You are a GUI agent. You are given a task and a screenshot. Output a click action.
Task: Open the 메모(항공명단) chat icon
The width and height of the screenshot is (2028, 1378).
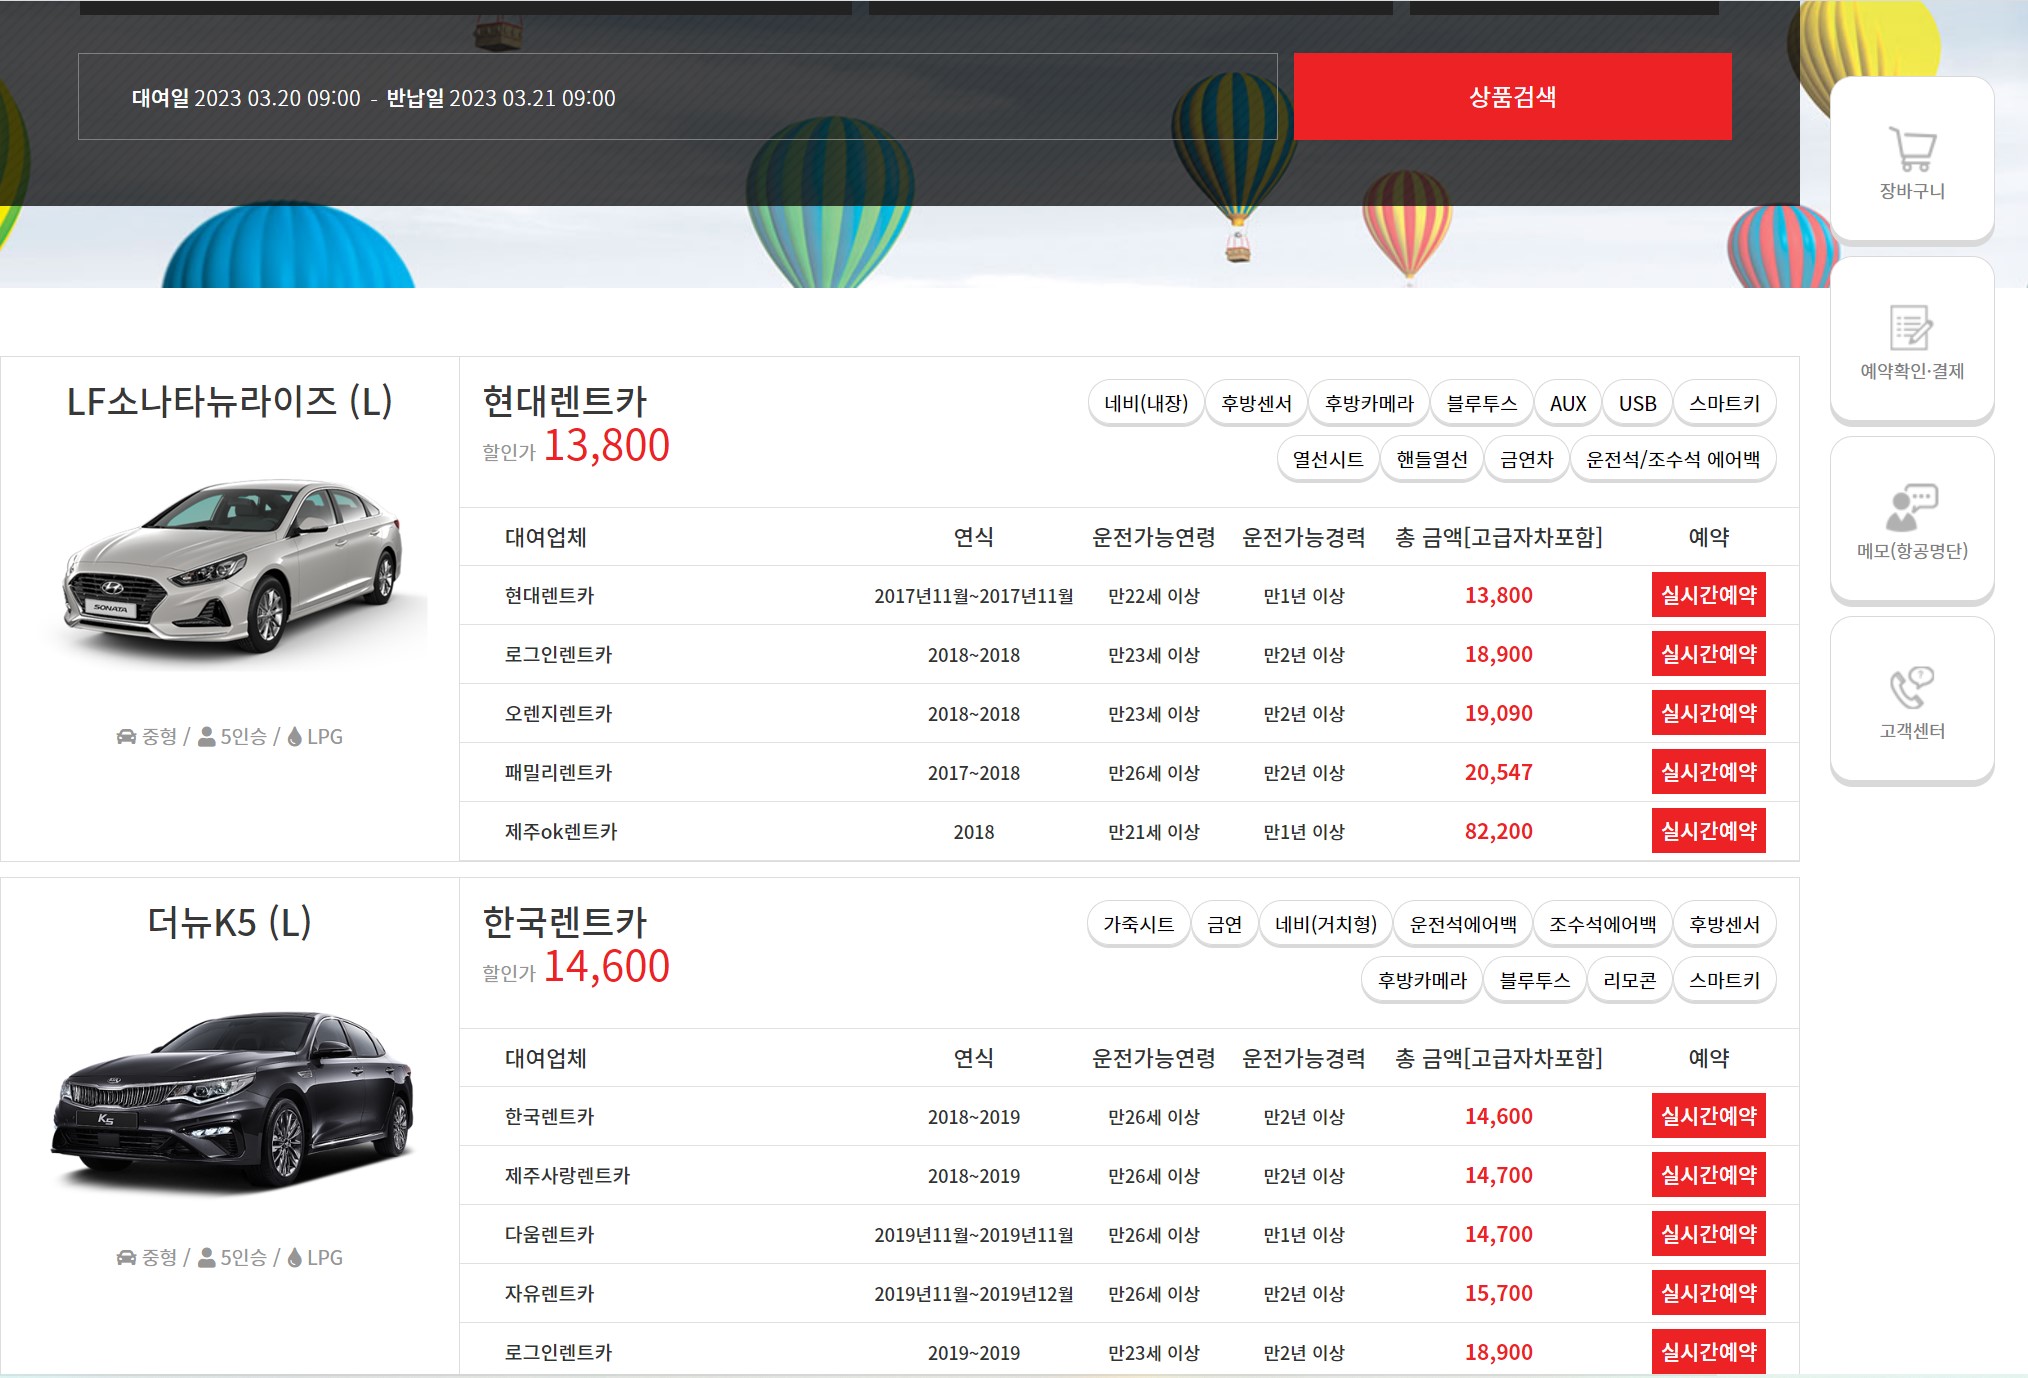point(1912,508)
